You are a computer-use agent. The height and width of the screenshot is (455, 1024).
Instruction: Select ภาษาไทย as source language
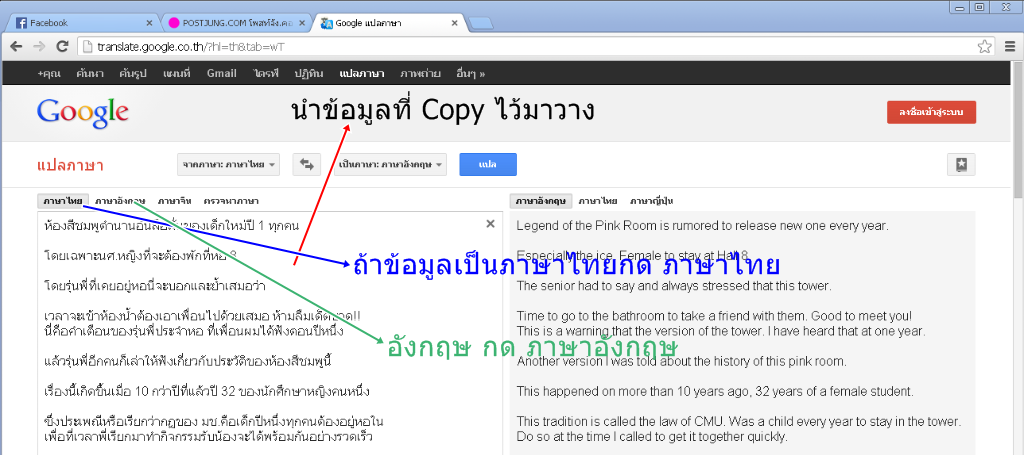click(x=63, y=201)
